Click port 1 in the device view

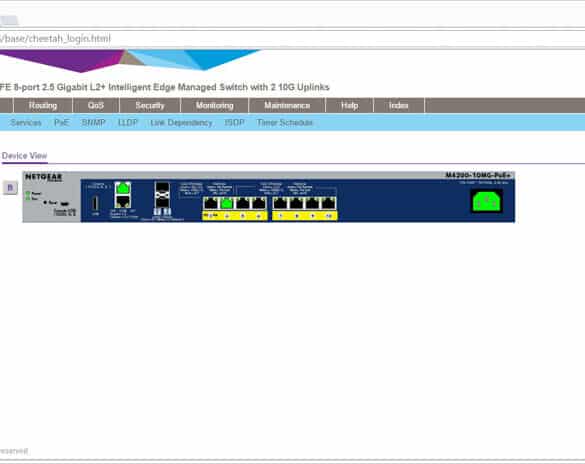(x=211, y=203)
